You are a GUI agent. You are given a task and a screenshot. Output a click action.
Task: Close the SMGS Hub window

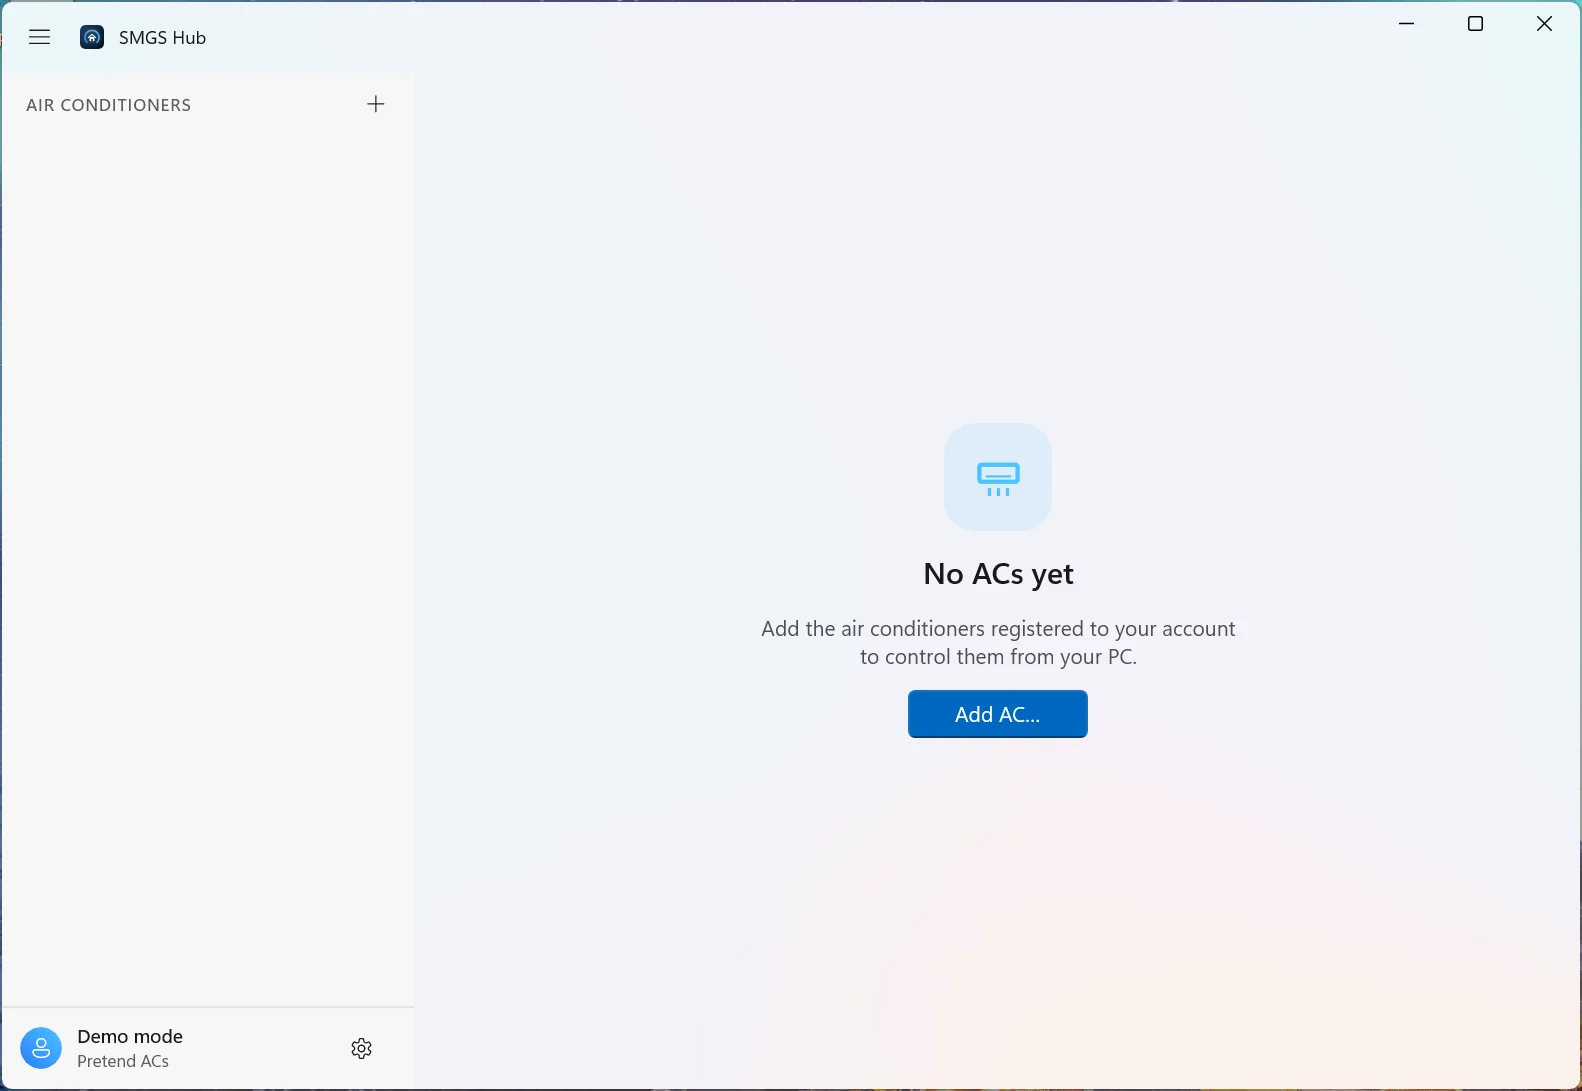1544,24
